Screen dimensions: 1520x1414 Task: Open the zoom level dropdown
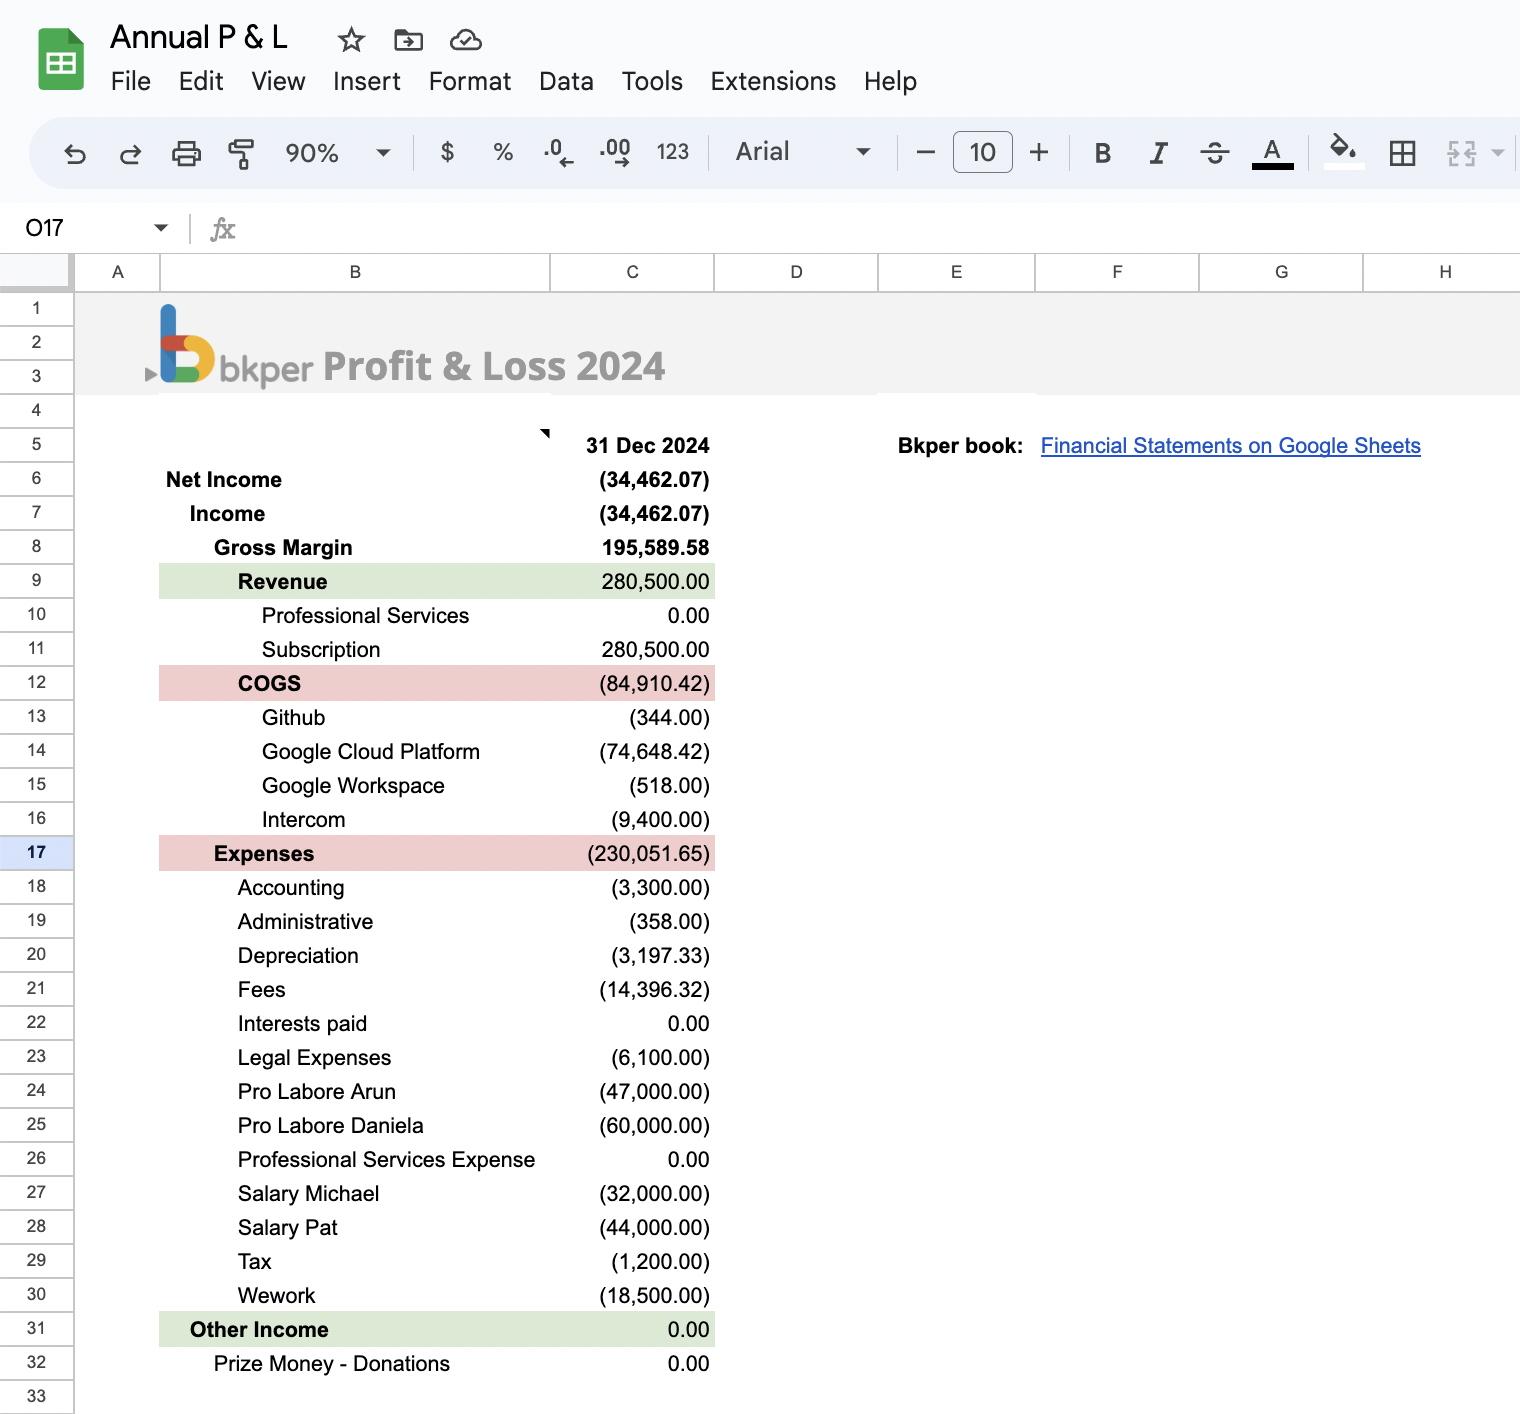coord(383,152)
